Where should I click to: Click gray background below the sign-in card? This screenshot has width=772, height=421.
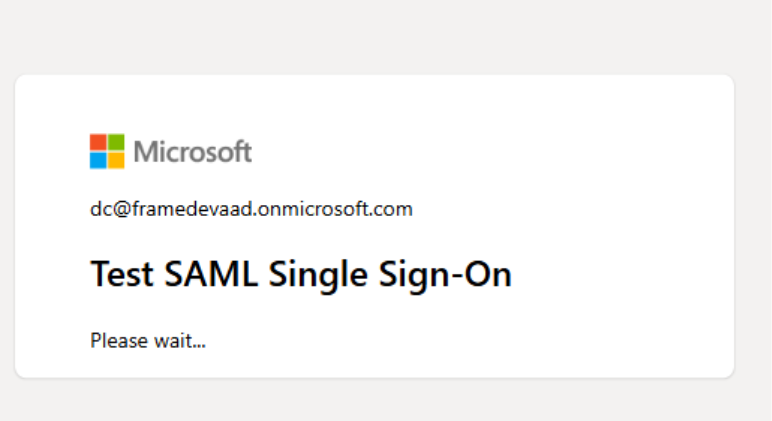pos(386,402)
